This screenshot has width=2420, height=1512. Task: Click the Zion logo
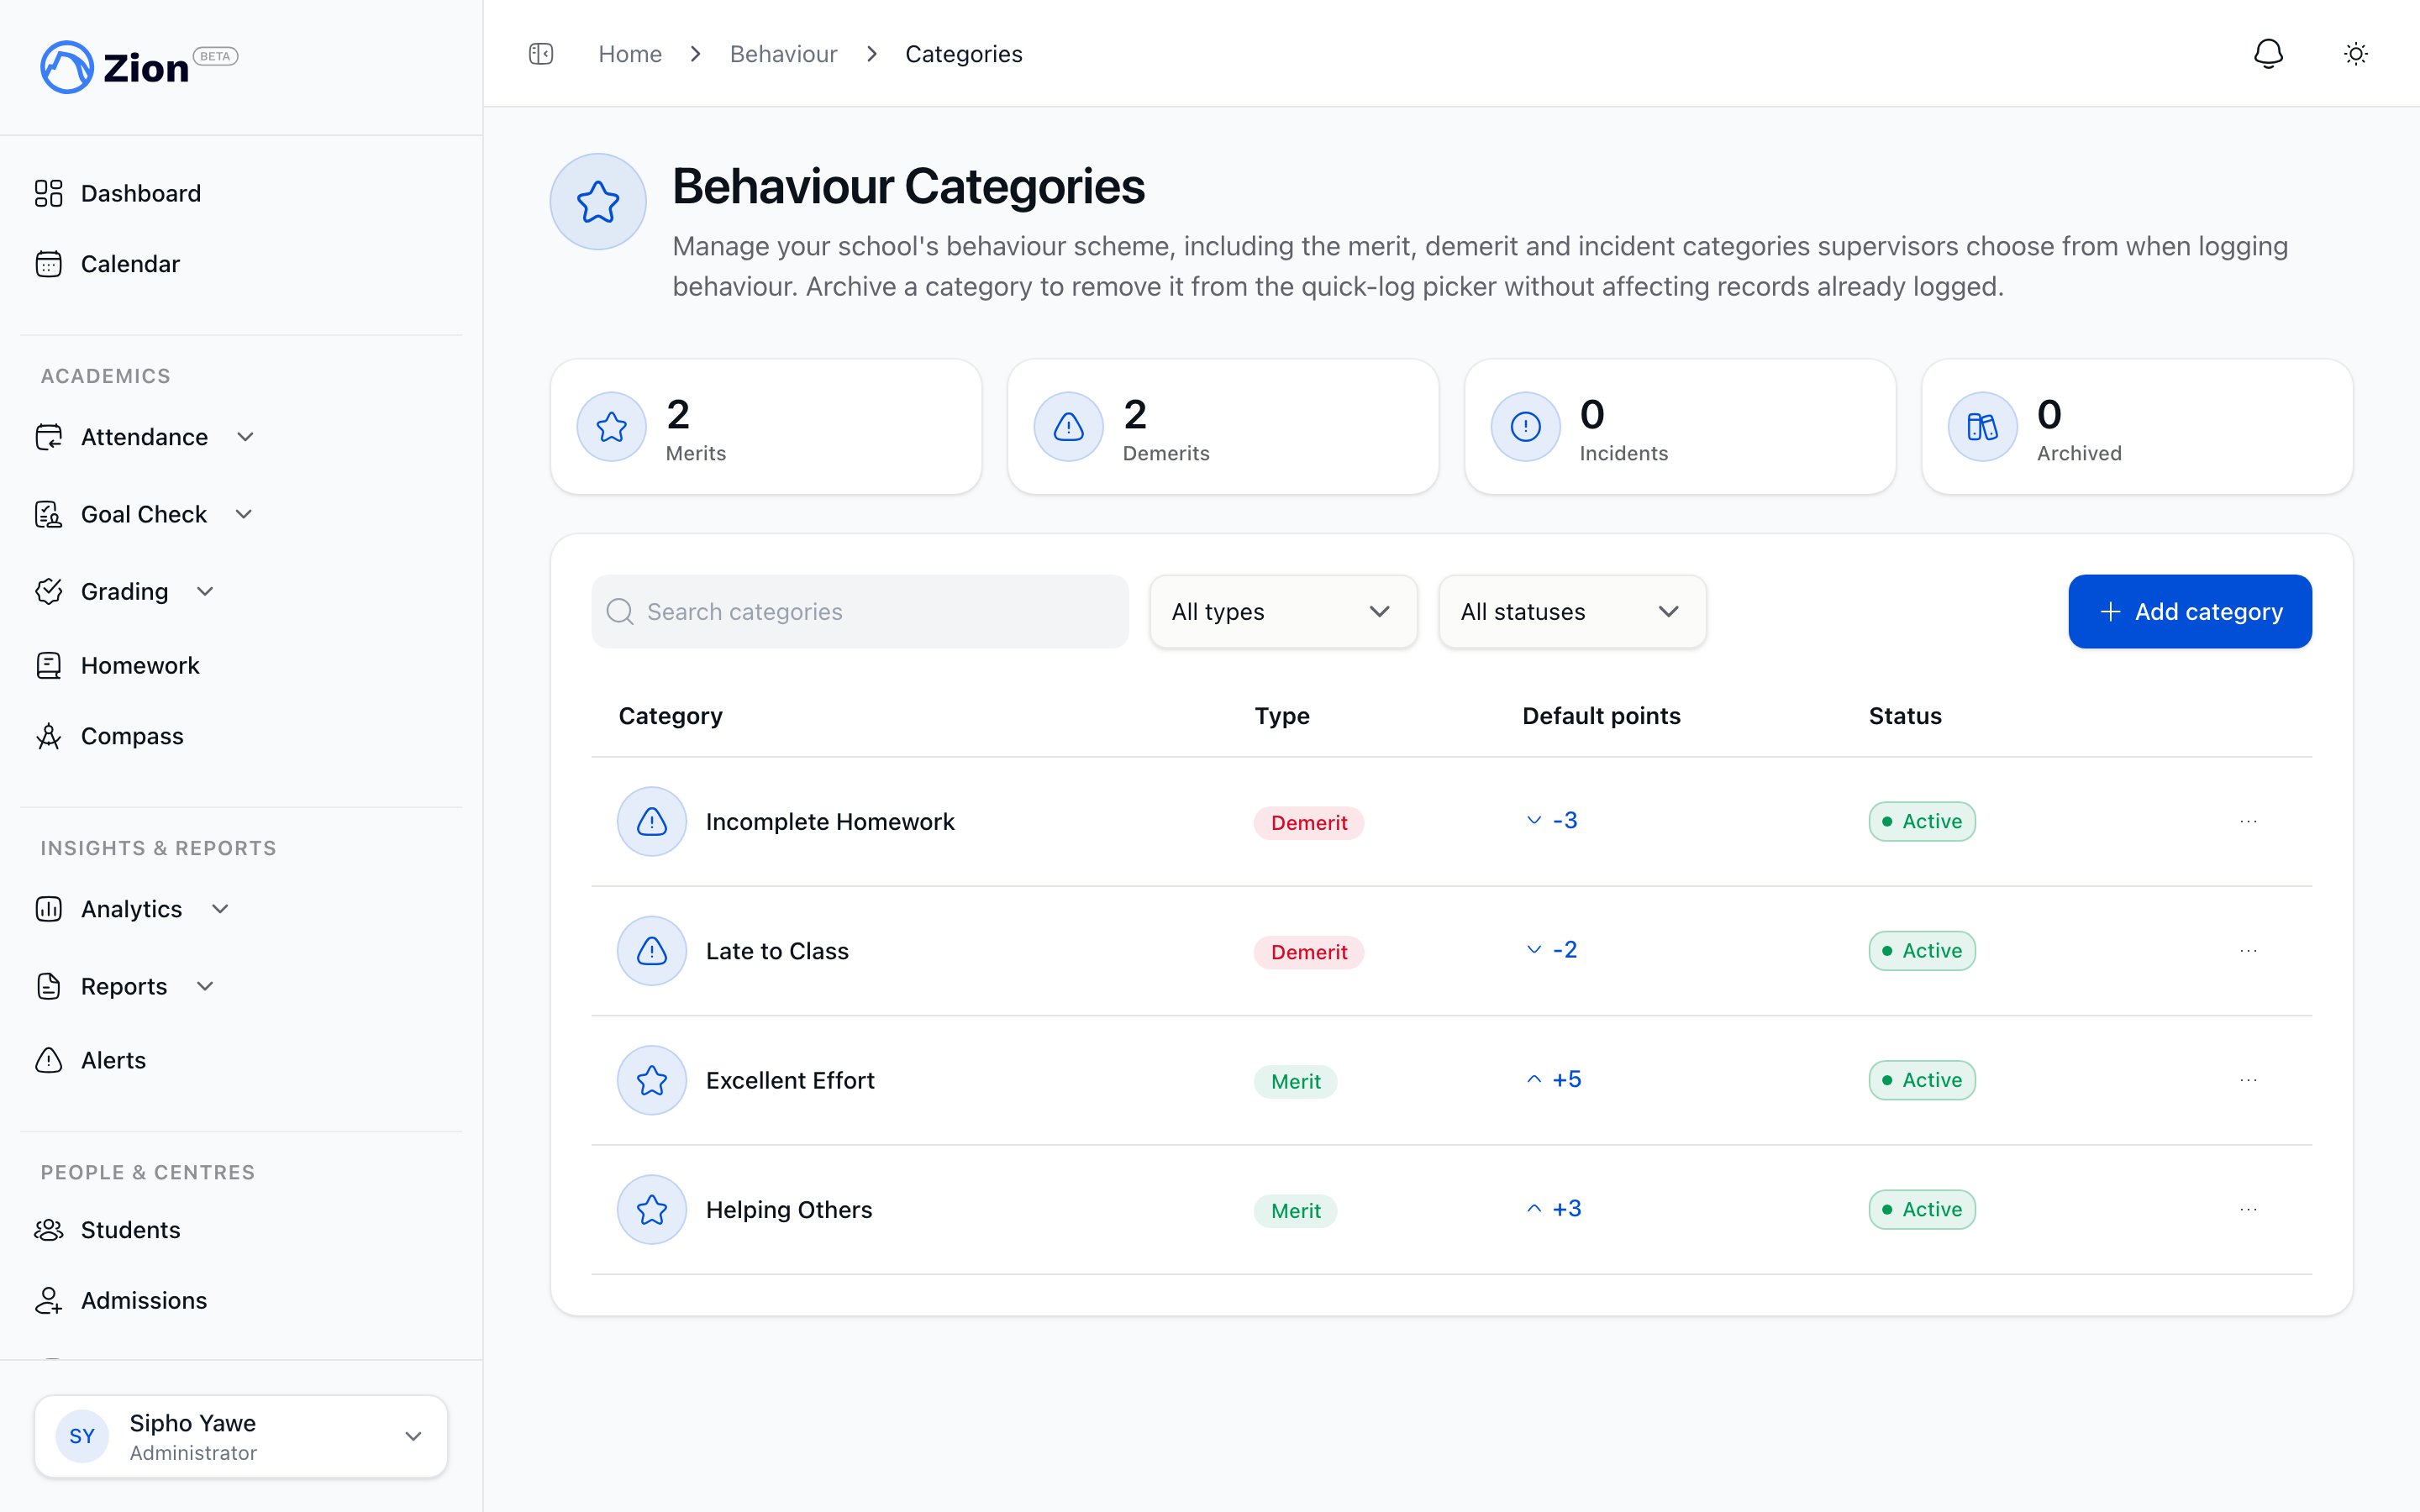click(138, 67)
